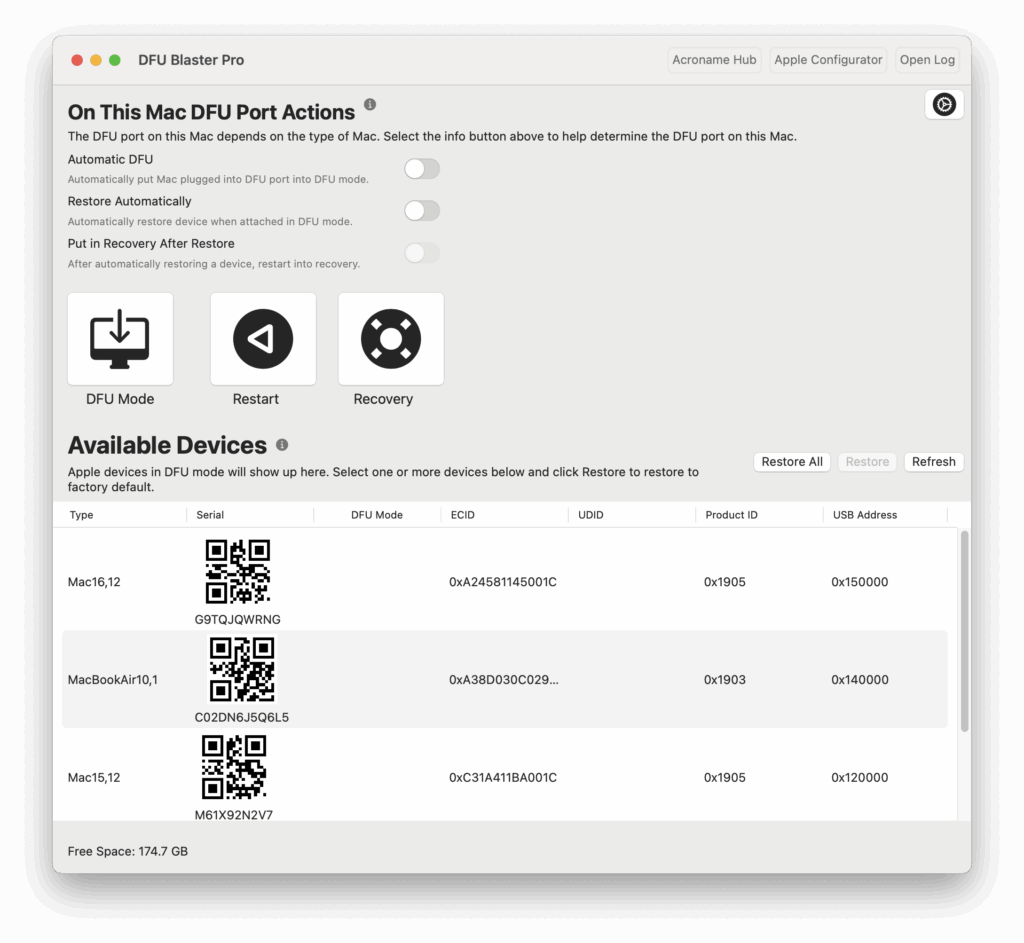Launch Apple Configurator from the toolbar
Viewport: 1024px width, 943px height.
tap(828, 60)
